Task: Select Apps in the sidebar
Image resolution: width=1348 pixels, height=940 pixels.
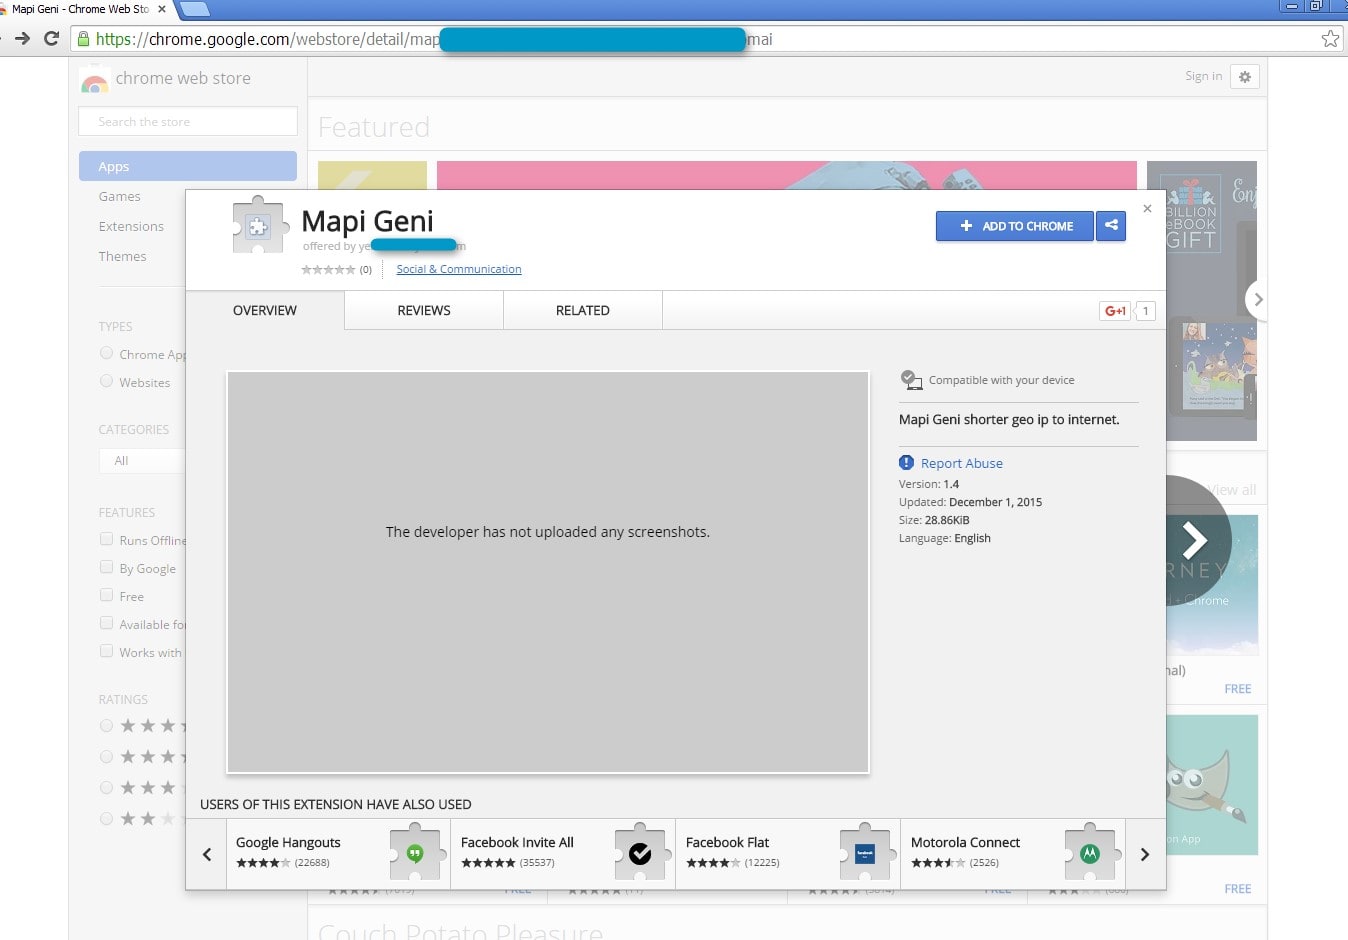Action: click(188, 166)
